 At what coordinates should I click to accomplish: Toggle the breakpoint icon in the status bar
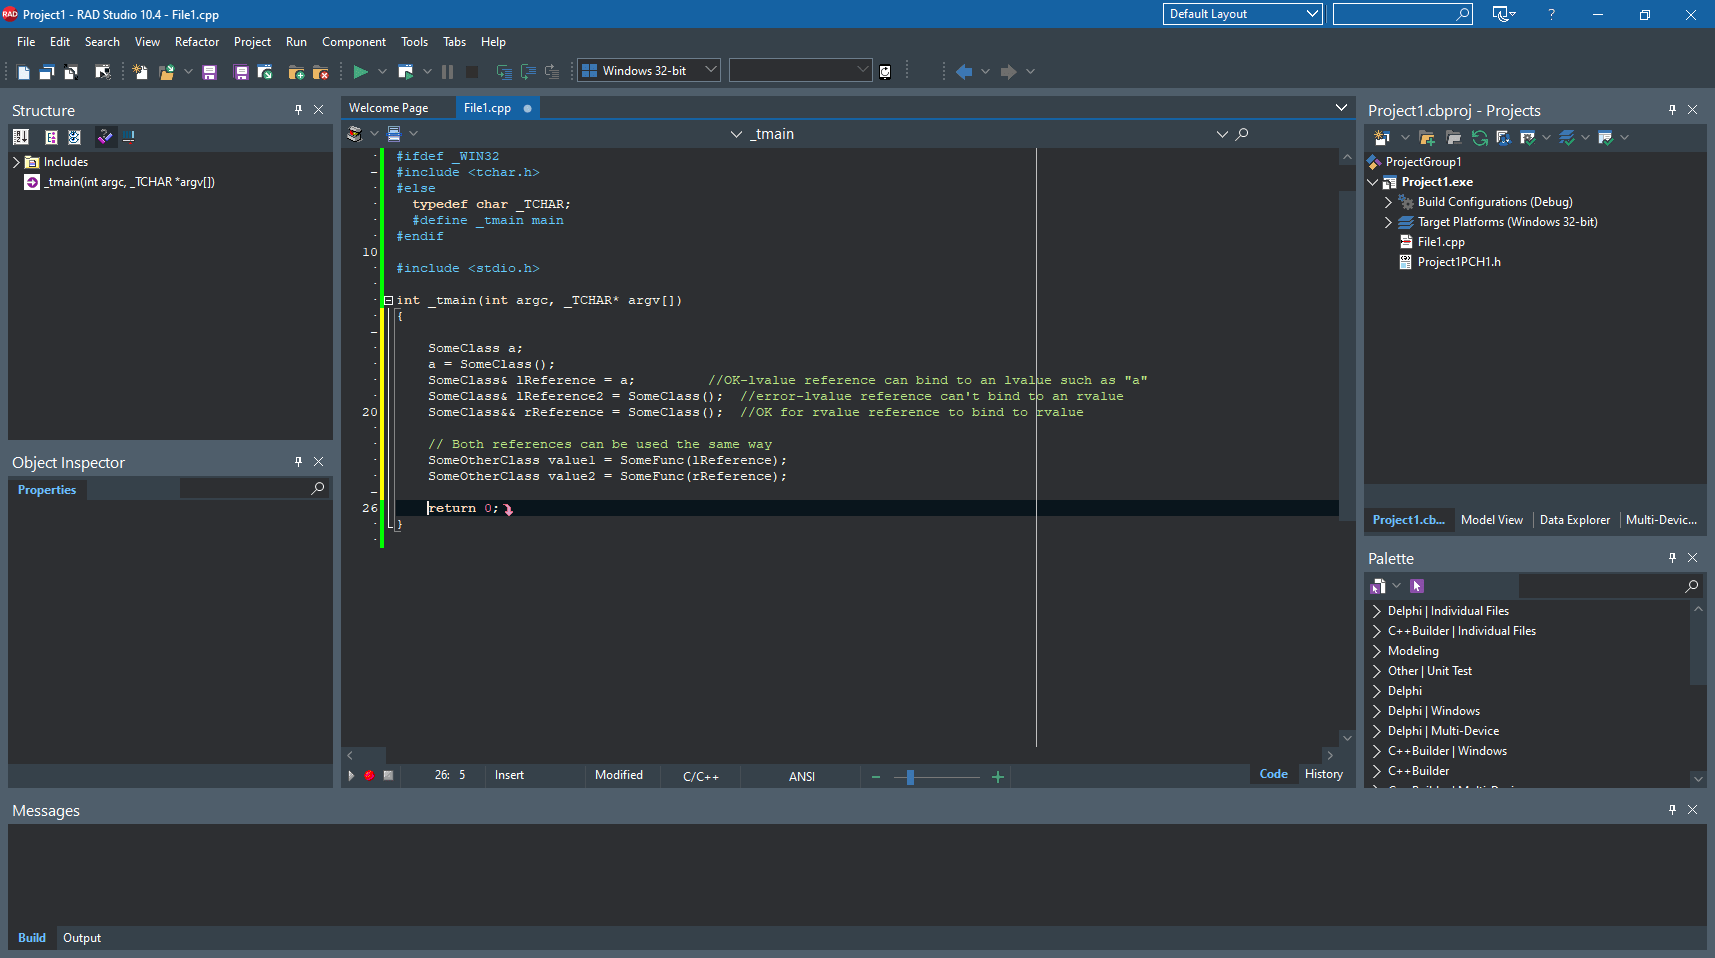coord(368,775)
